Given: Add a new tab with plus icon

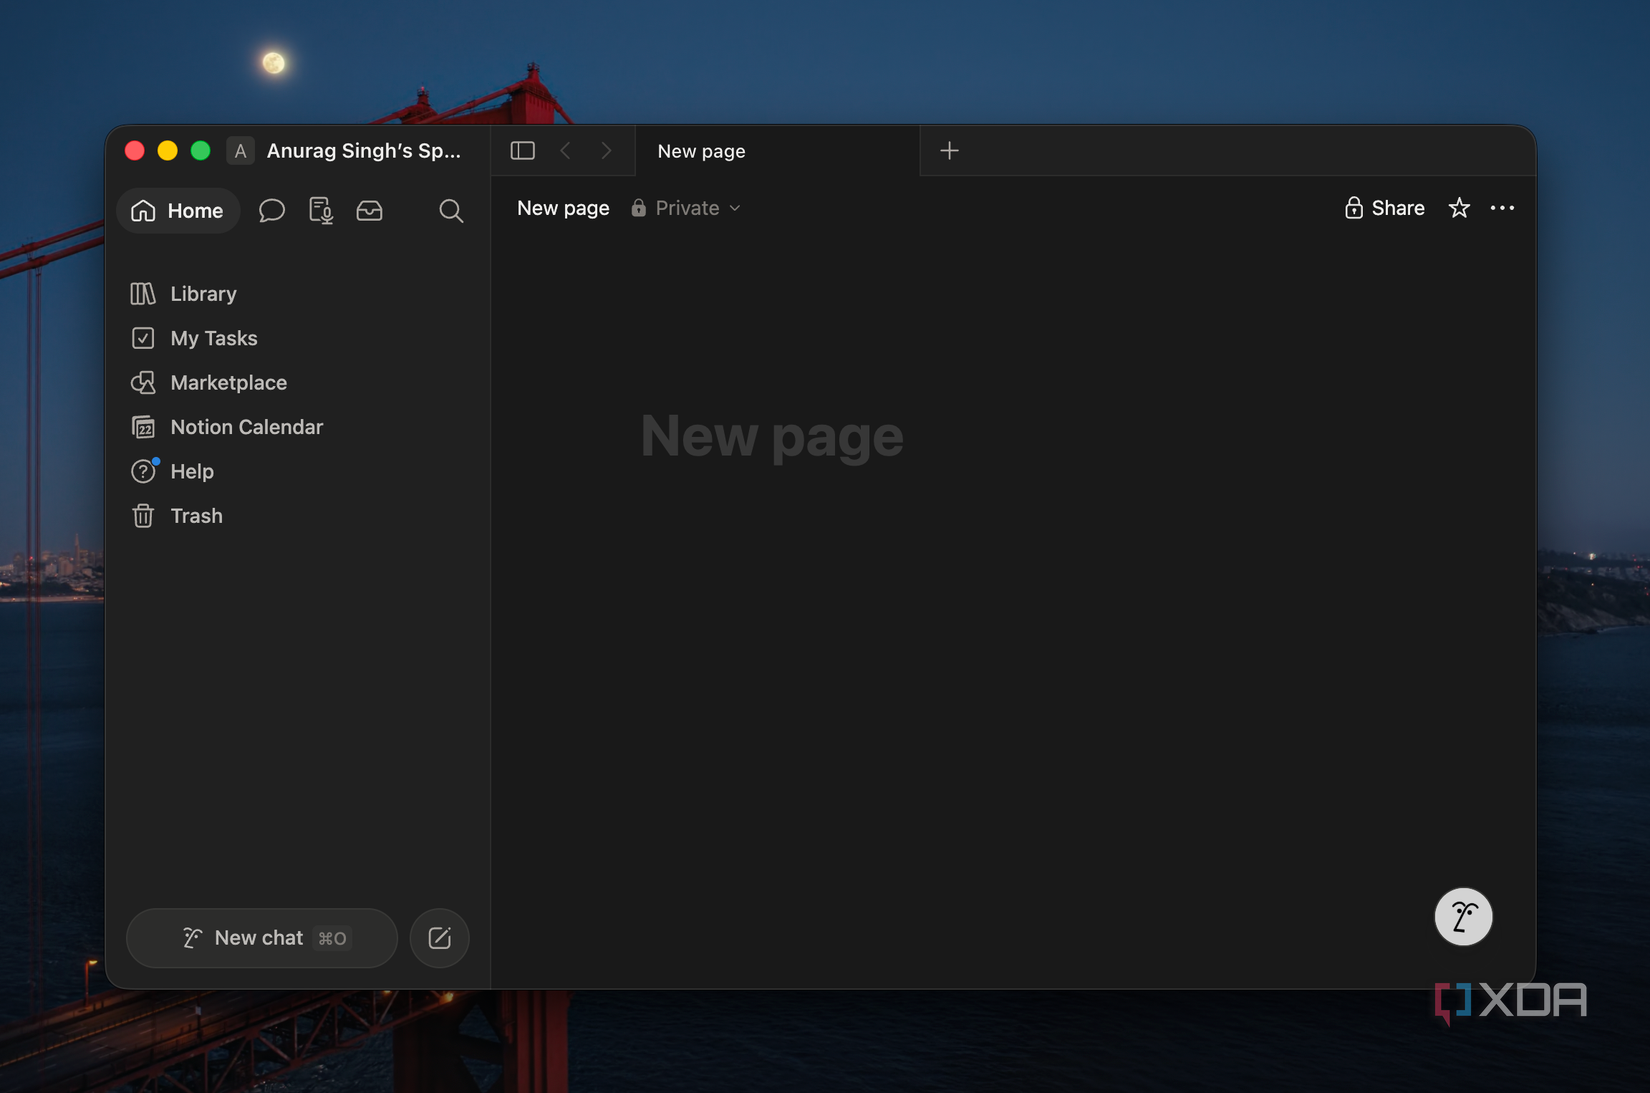Looking at the screenshot, I should 949,150.
